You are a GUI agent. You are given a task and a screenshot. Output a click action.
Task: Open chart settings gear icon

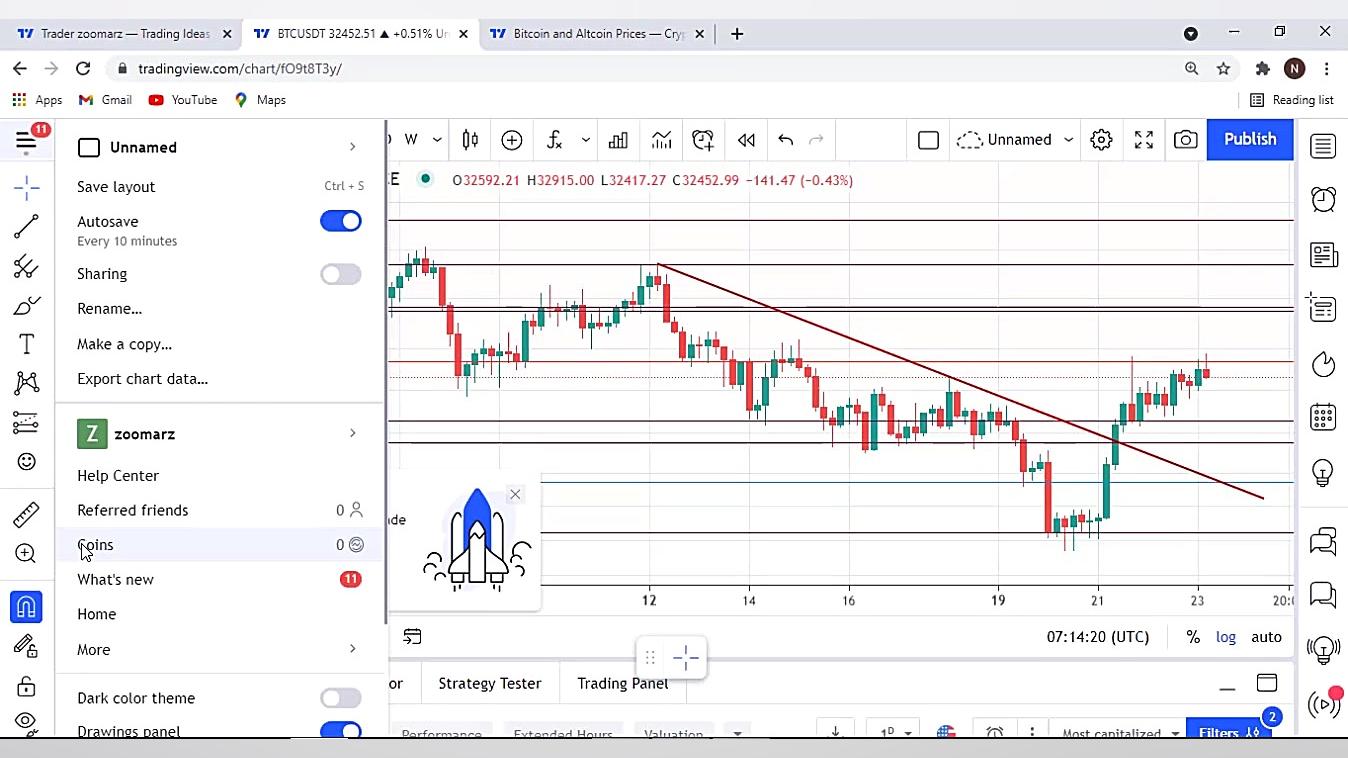[x=1101, y=140]
